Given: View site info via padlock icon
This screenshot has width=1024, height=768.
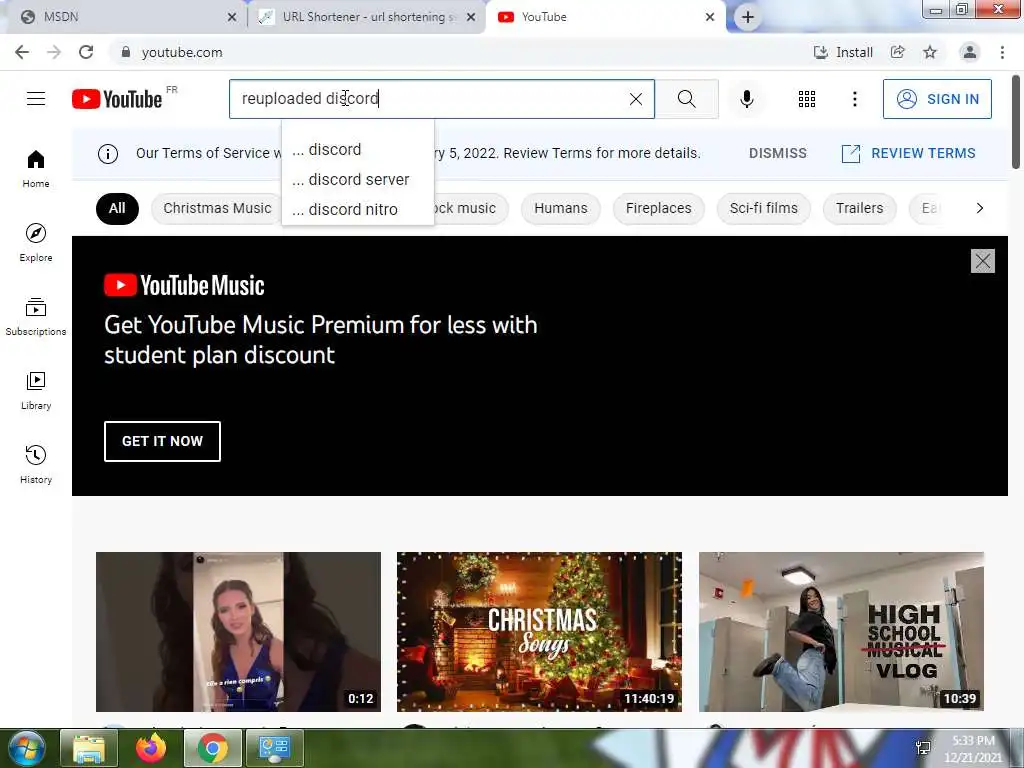Looking at the screenshot, I should [126, 52].
